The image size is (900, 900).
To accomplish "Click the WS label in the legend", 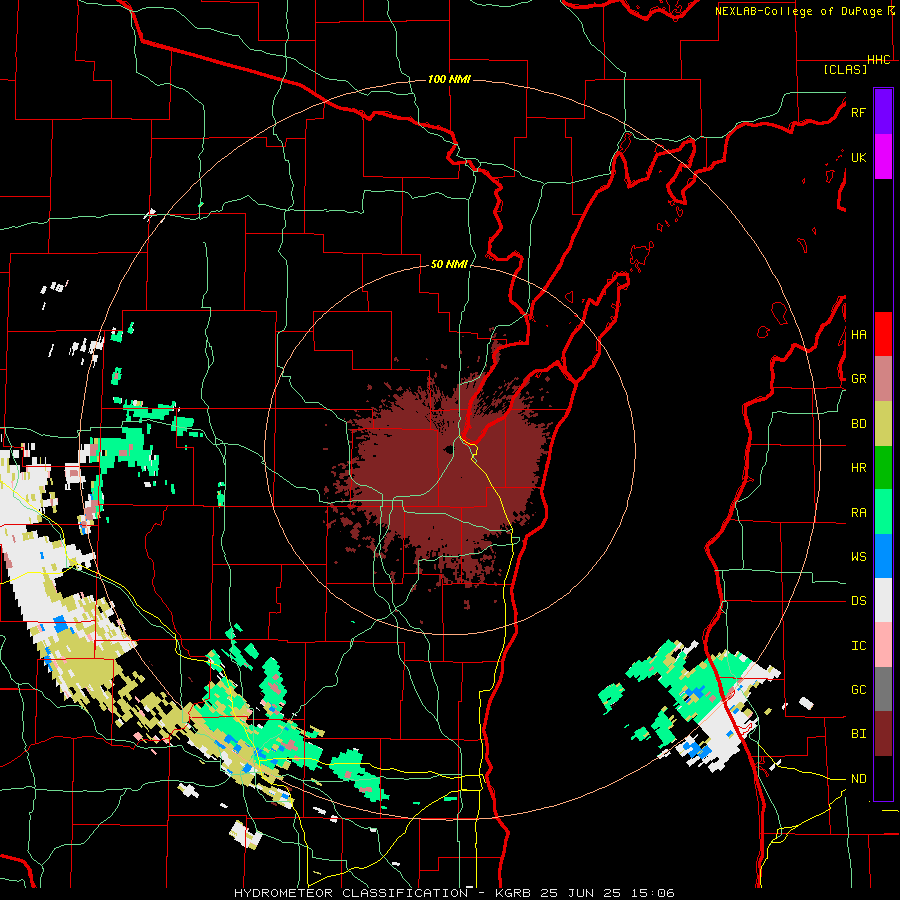I will (x=859, y=557).
